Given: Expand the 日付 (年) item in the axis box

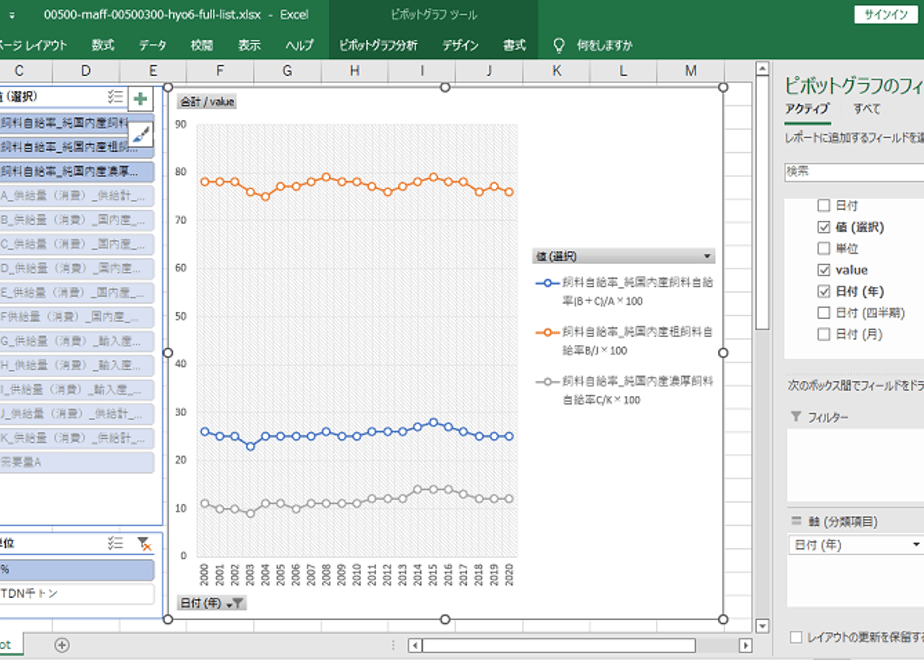Looking at the screenshot, I should 916,545.
